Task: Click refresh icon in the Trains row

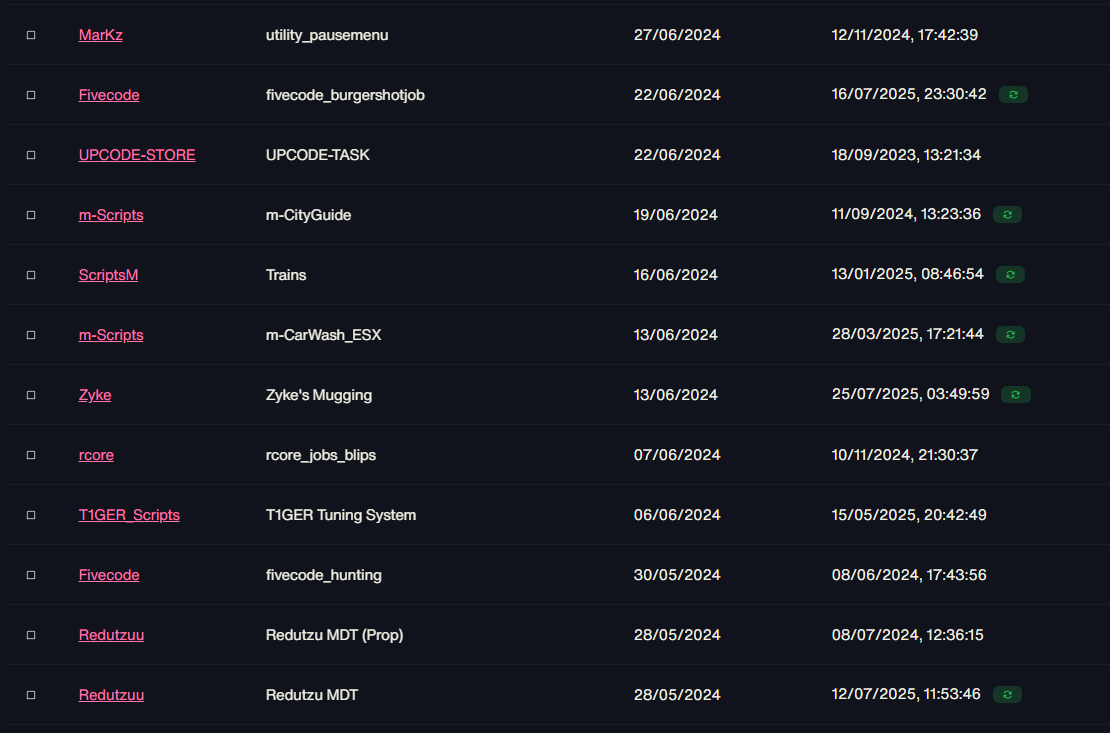Action: pos(1010,274)
